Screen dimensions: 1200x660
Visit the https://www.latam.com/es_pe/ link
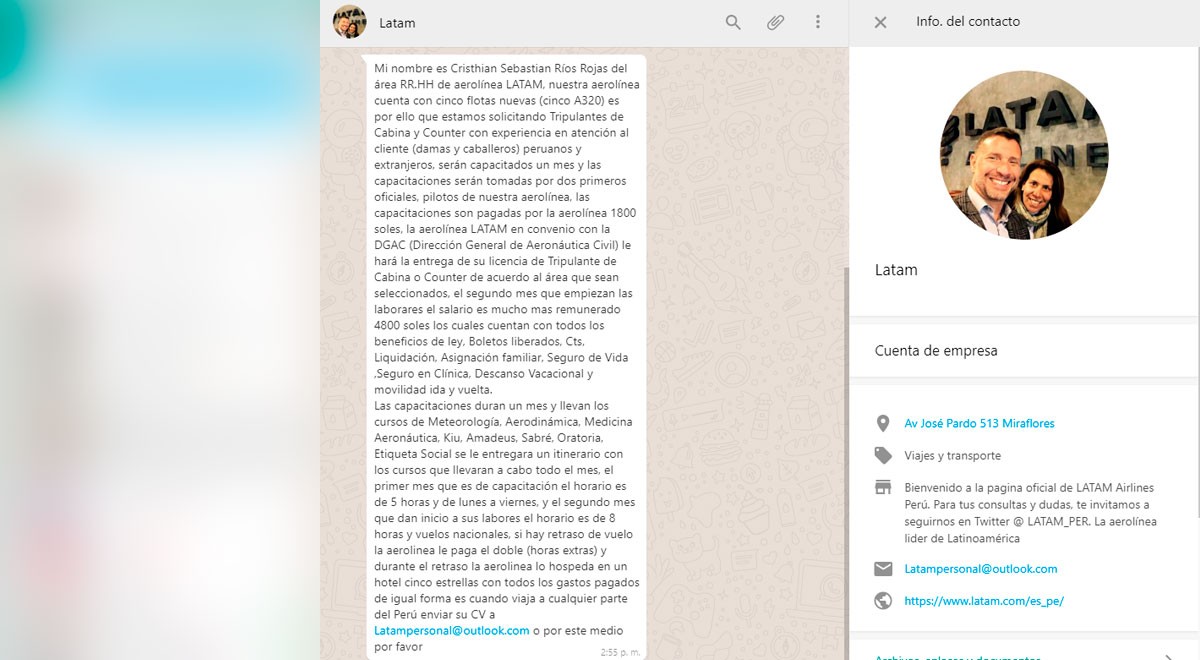click(984, 601)
